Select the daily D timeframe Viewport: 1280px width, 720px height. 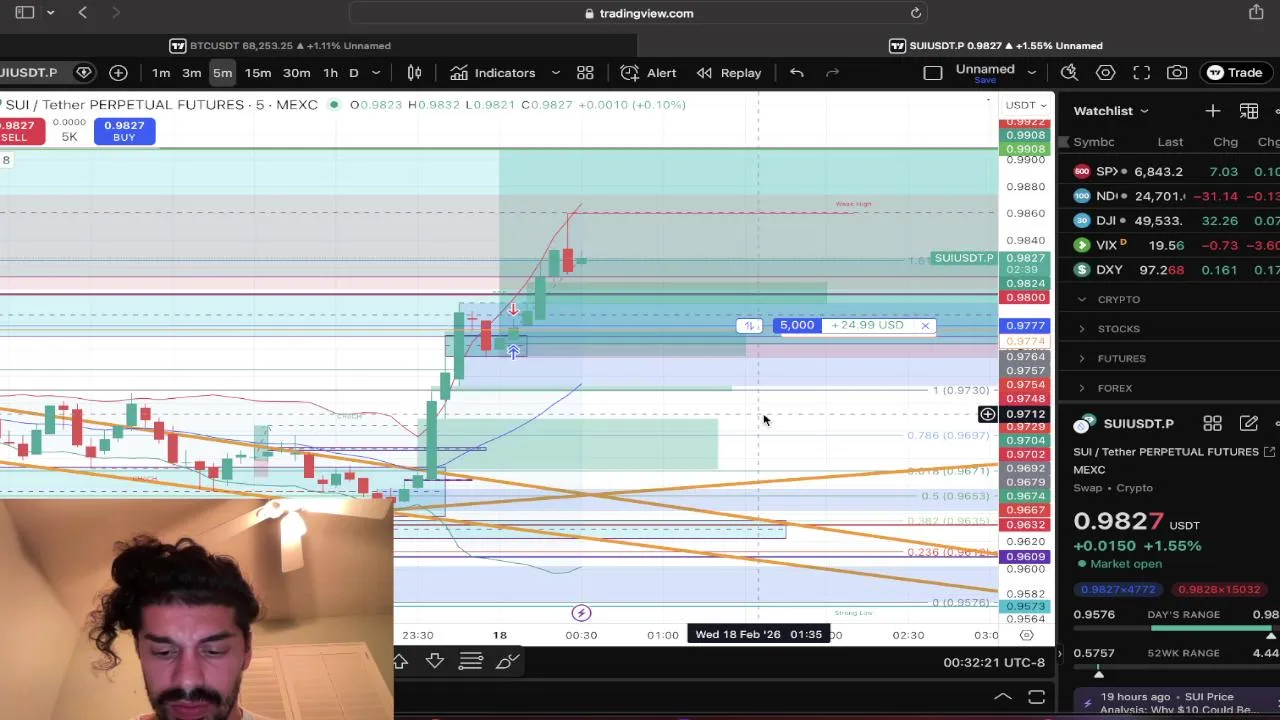(x=353, y=73)
